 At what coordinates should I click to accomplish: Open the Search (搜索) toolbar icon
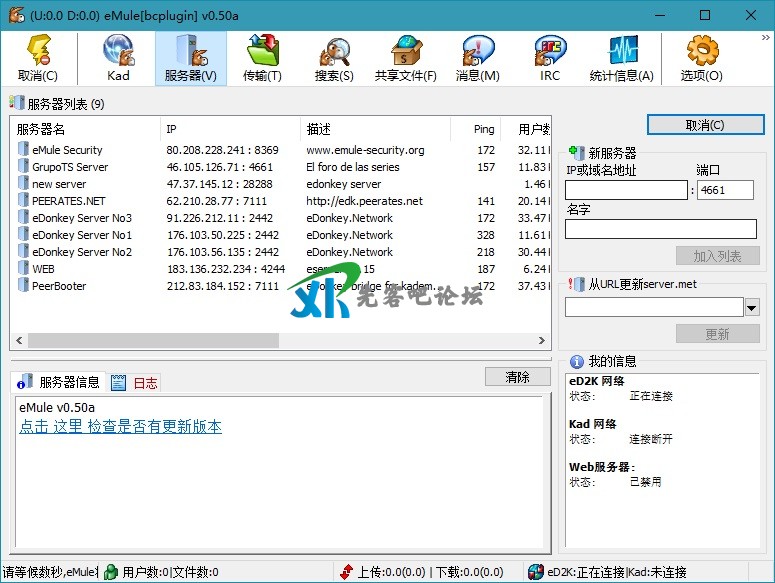pyautogui.click(x=333, y=51)
